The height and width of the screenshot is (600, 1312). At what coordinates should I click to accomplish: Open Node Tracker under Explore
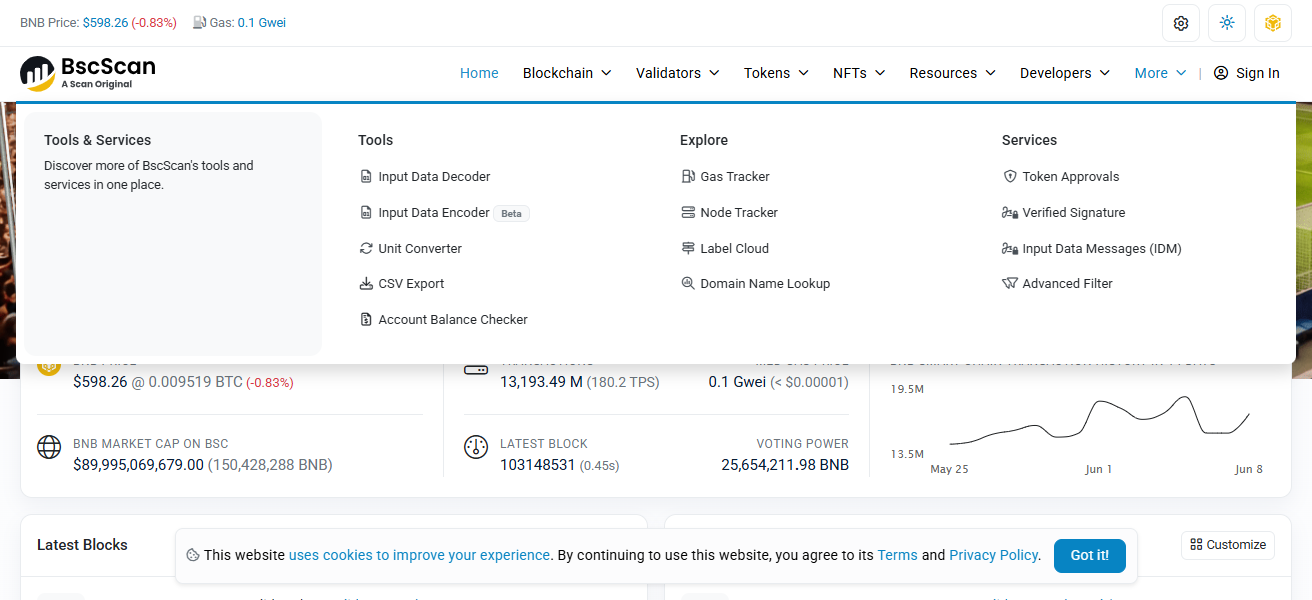(x=730, y=213)
